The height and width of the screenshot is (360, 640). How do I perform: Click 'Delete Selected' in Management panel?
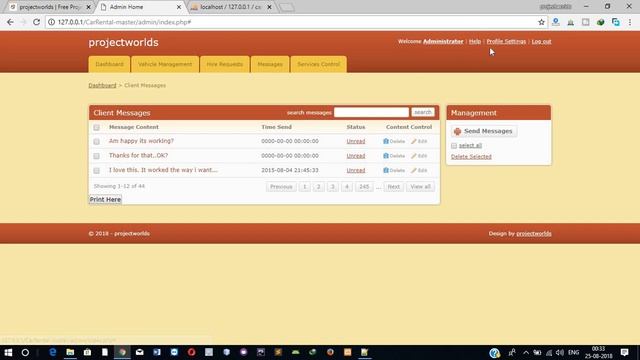coord(471,157)
